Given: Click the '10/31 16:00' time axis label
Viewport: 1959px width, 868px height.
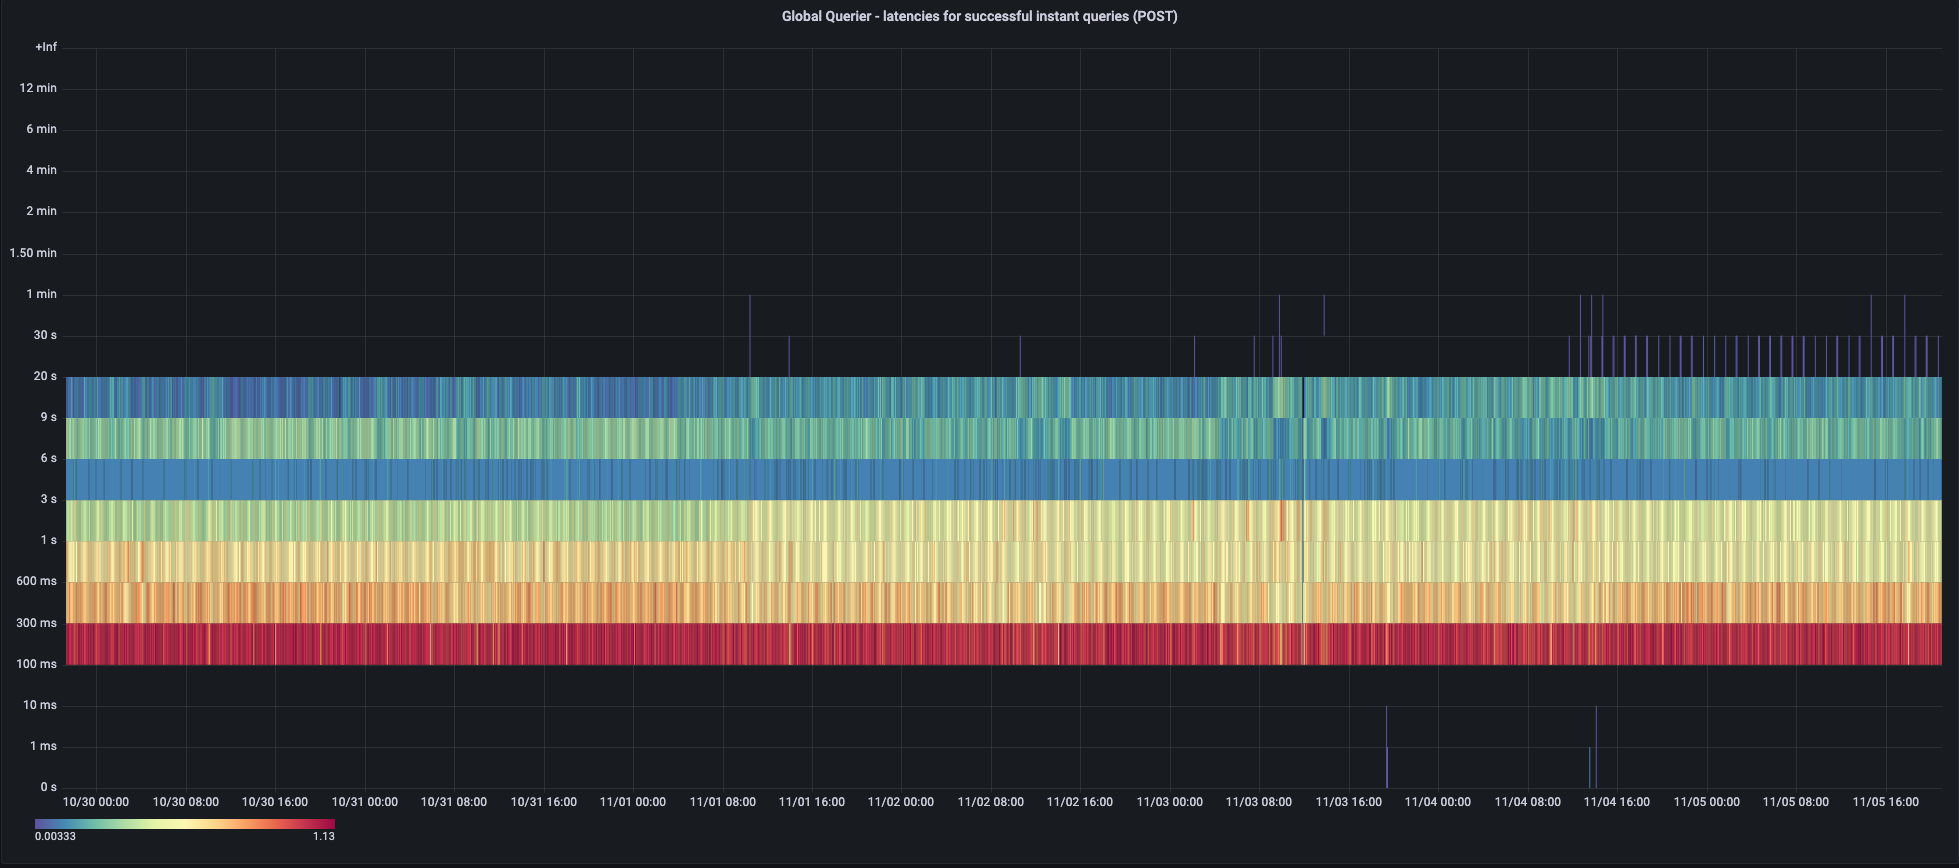Looking at the screenshot, I should [543, 802].
